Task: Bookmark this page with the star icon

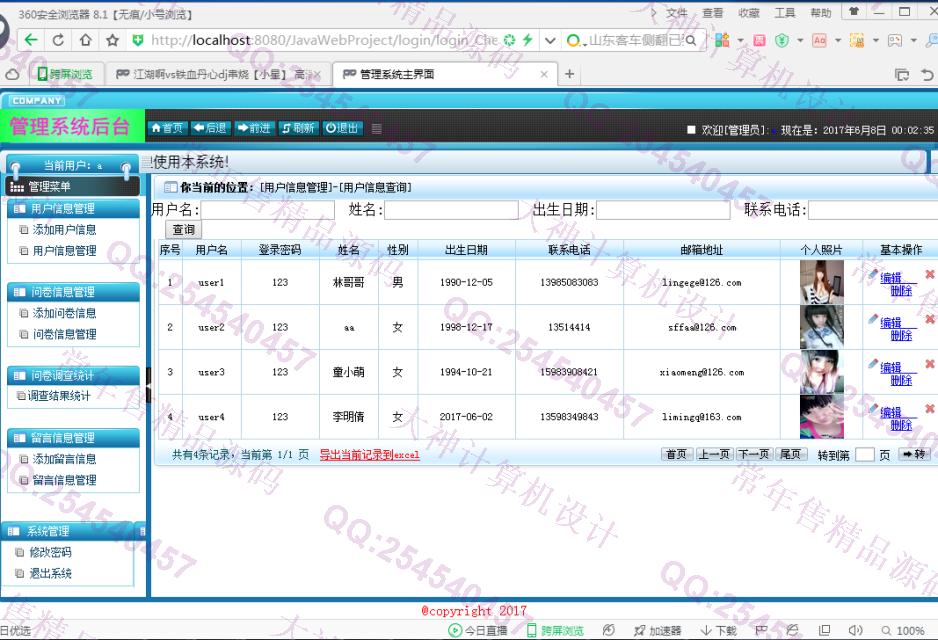Action: pos(112,40)
